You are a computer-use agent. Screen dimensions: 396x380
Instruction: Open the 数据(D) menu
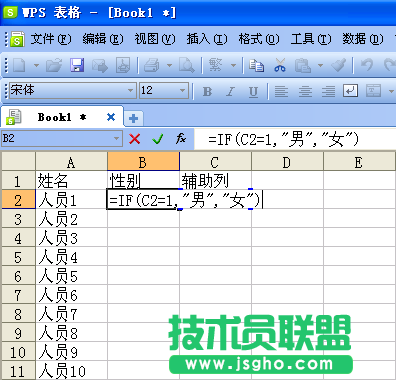[363, 39]
